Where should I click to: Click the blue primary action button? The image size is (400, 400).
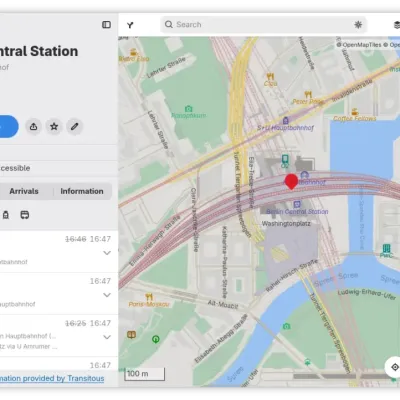pyautogui.click(x=7, y=127)
